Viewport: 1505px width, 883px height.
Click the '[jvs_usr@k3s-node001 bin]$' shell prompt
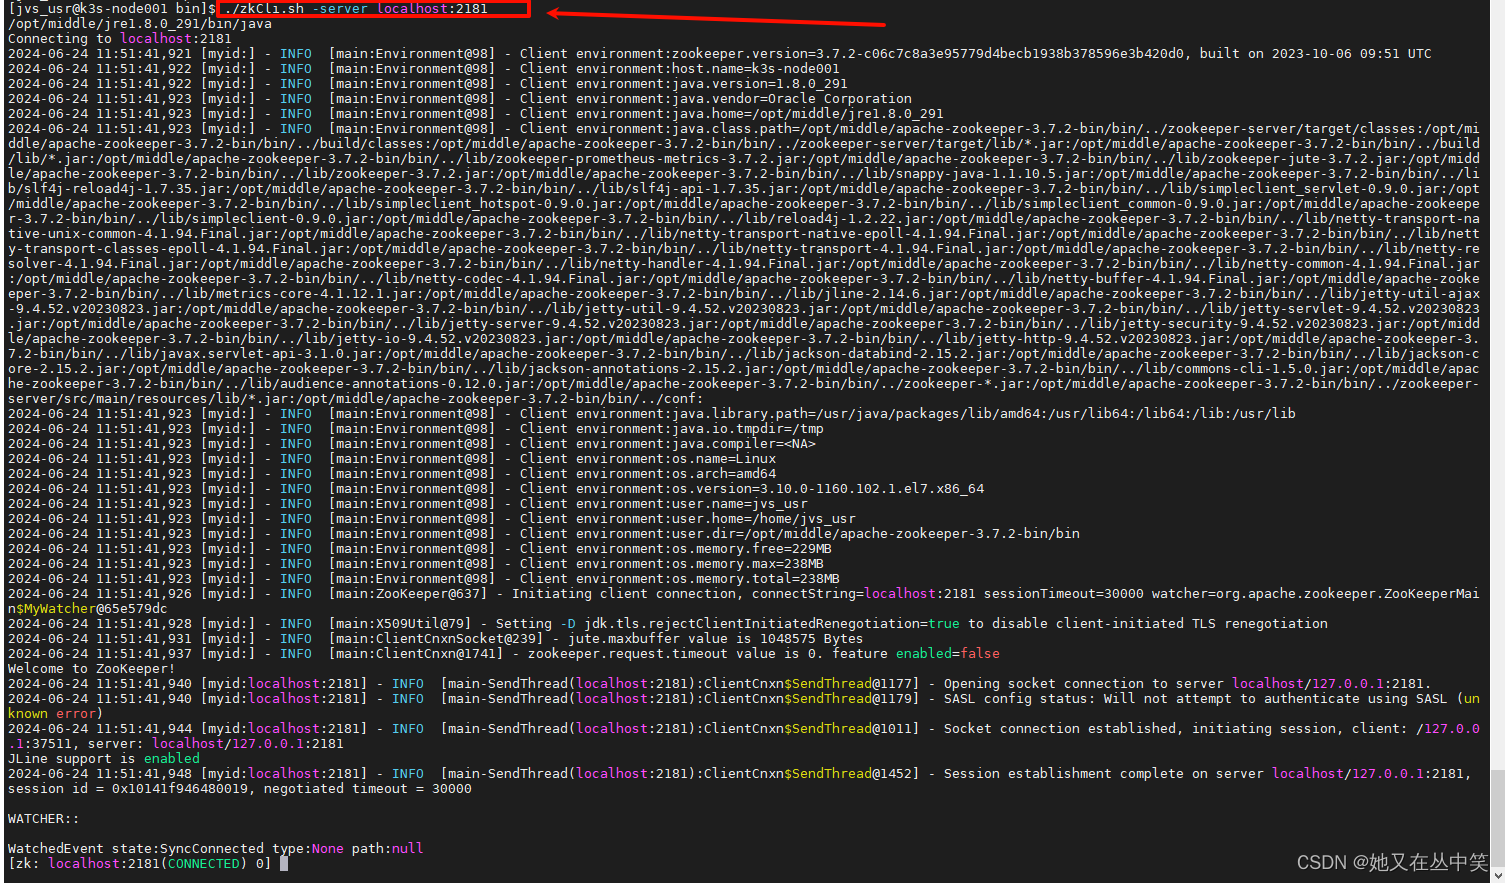112,8
